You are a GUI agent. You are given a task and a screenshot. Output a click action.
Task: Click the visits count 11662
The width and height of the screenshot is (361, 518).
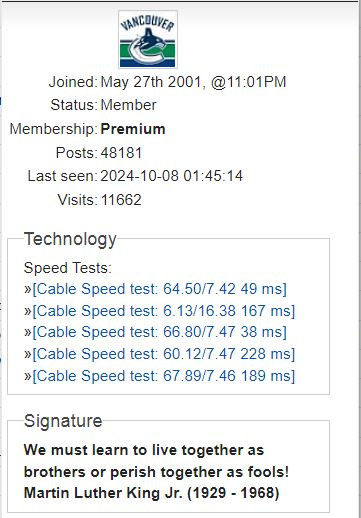(x=121, y=200)
